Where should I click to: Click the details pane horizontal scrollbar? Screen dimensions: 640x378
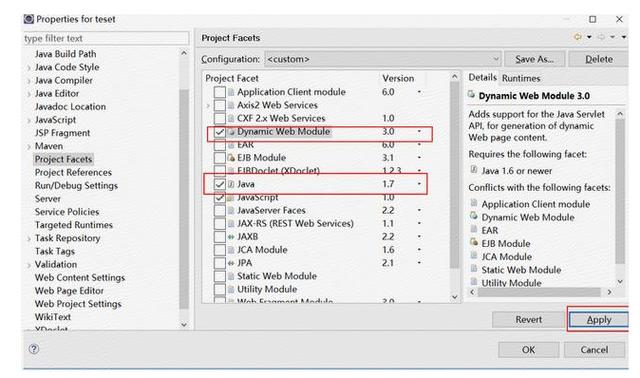[x=540, y=292]
